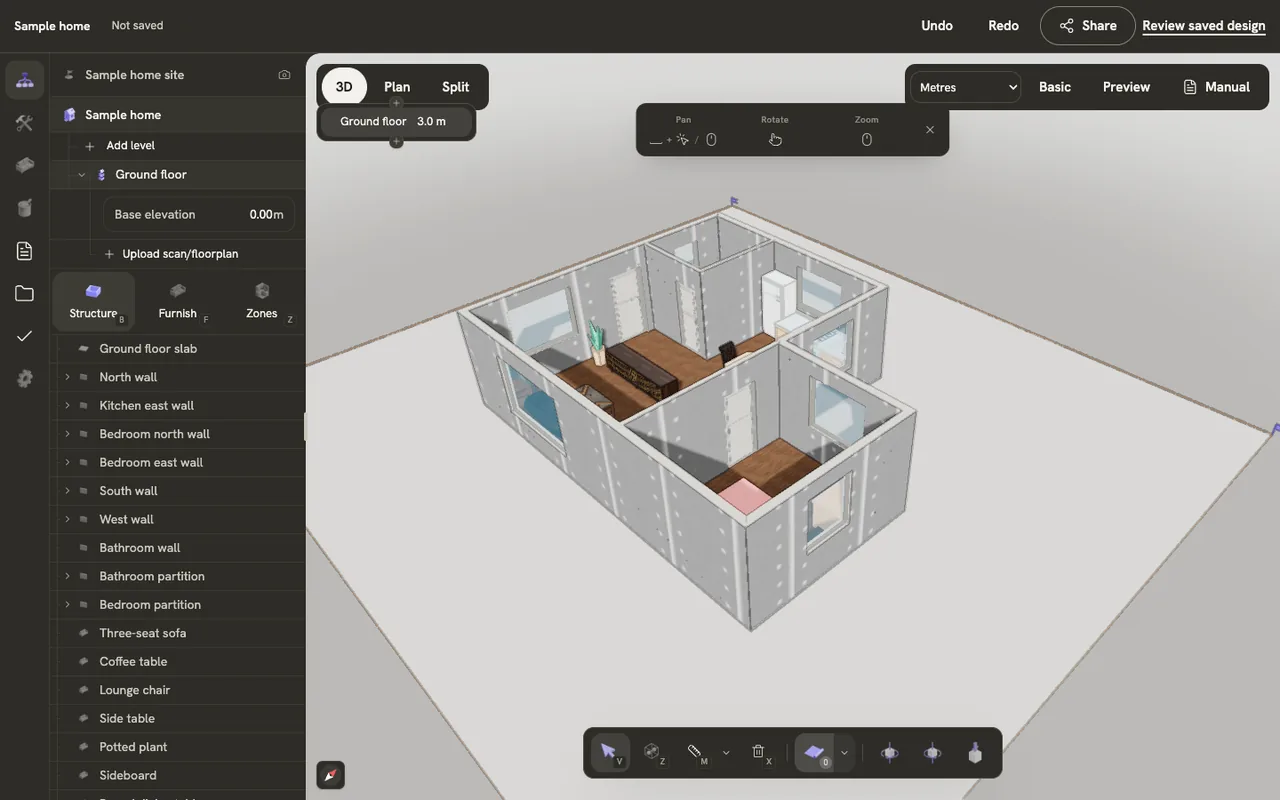Expand the South wall item

pyautogui.click(x=67, y=491)
